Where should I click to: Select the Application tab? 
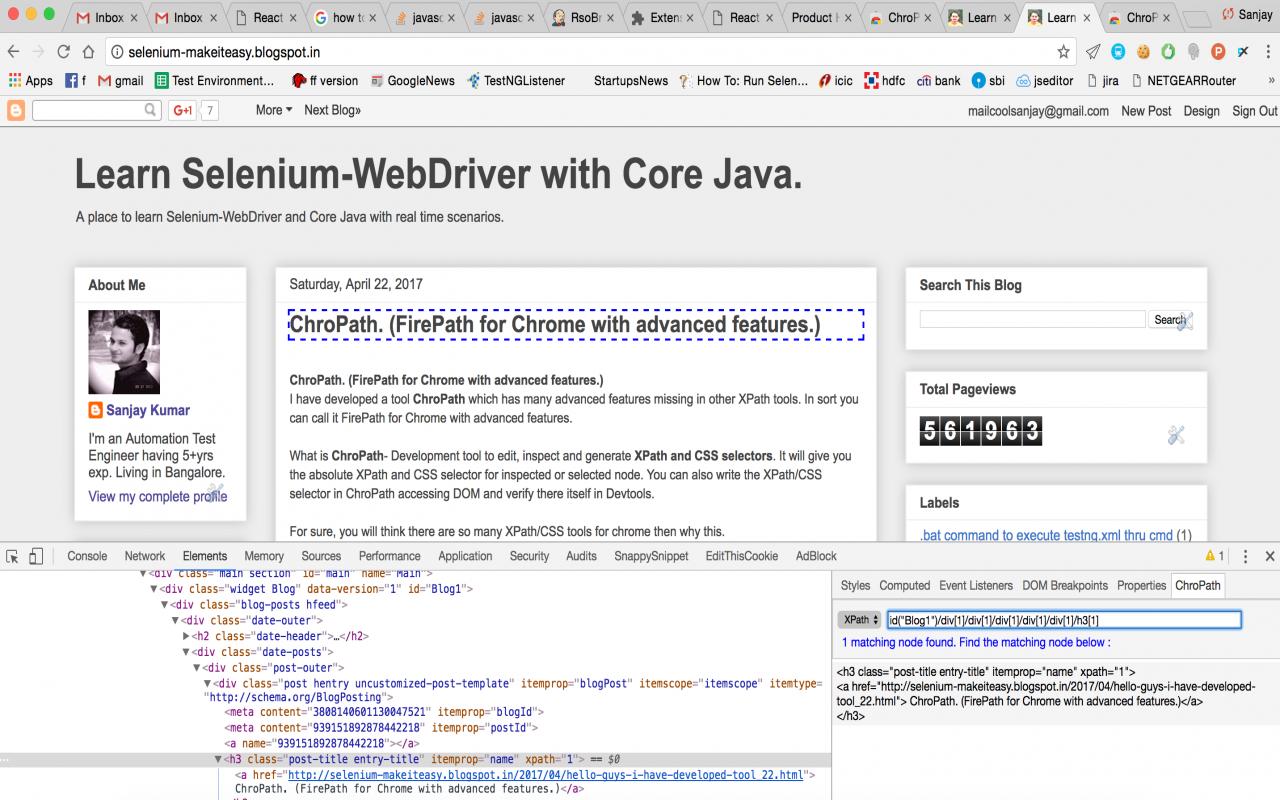click(x=465, y=556)
